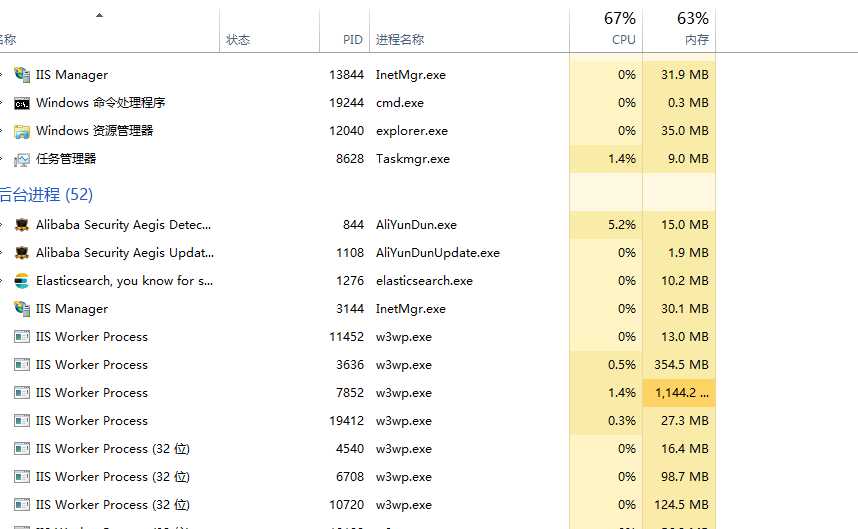
Task: Click the 124.5 MB memory cell
Action: pyautogui.click(x=681, y=505)
